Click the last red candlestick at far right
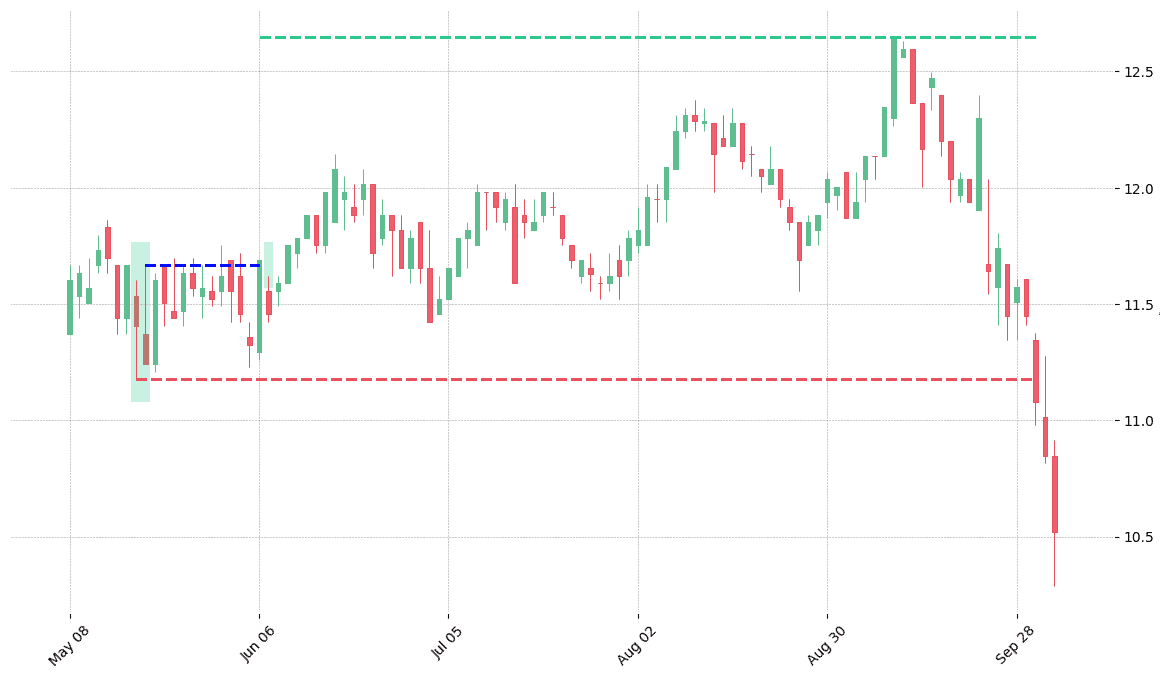1171x679 pixels. click(x=1054, y=494)
